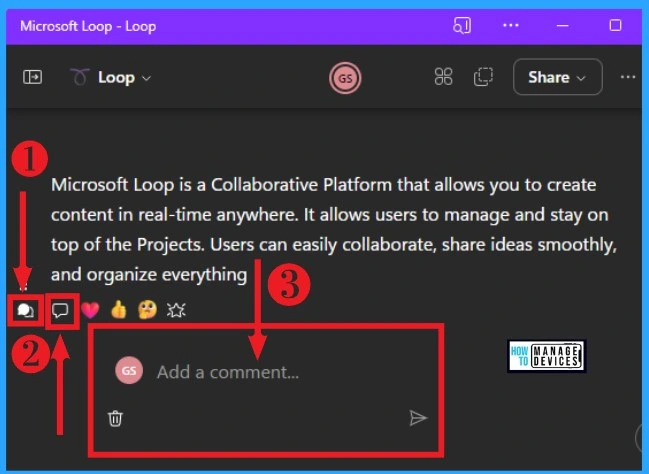Click the copy component icon
The width and height of the screenshot is (649, 474).
pos(483,77)
